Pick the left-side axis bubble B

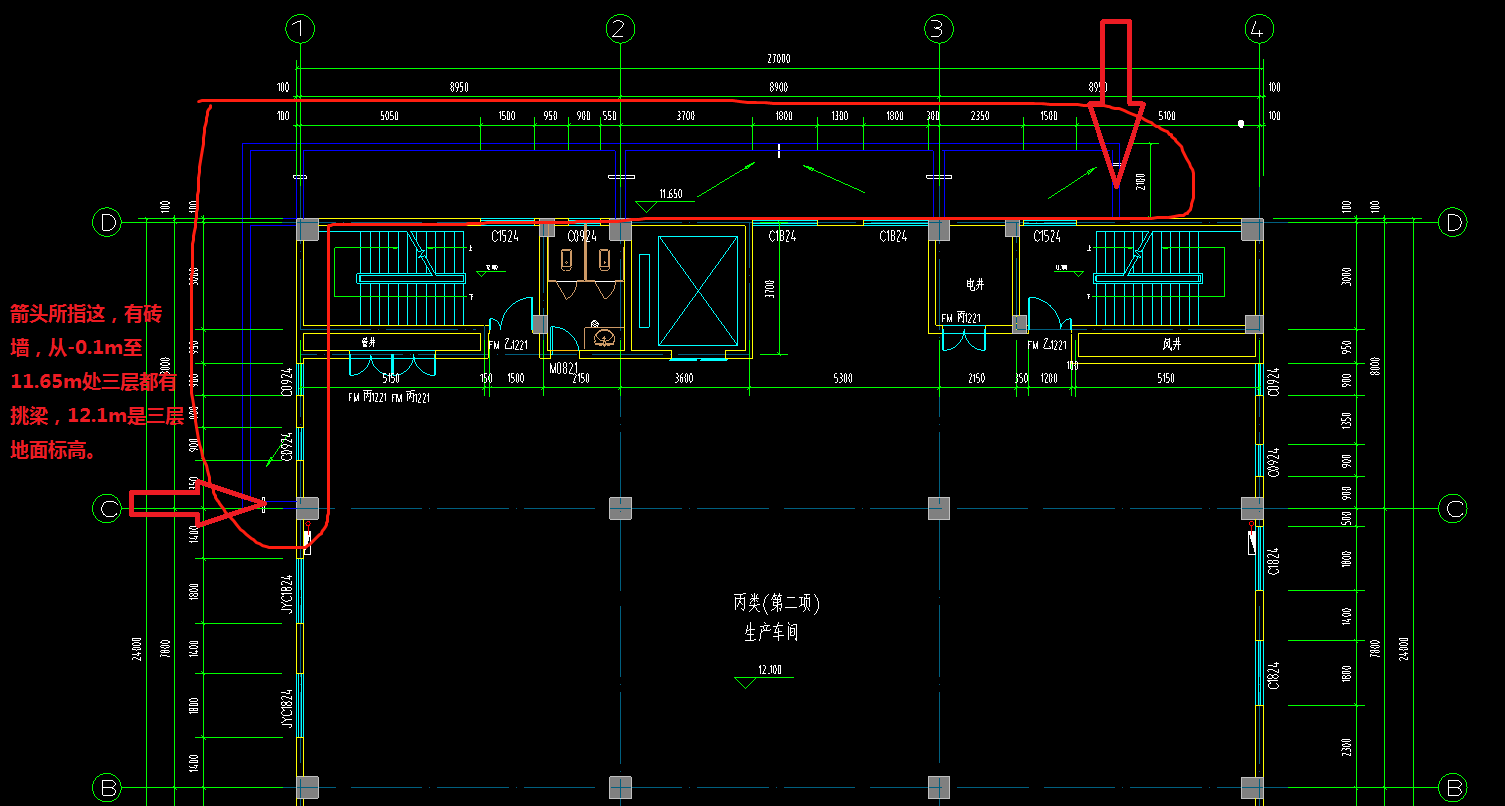[x=107, y=786]
